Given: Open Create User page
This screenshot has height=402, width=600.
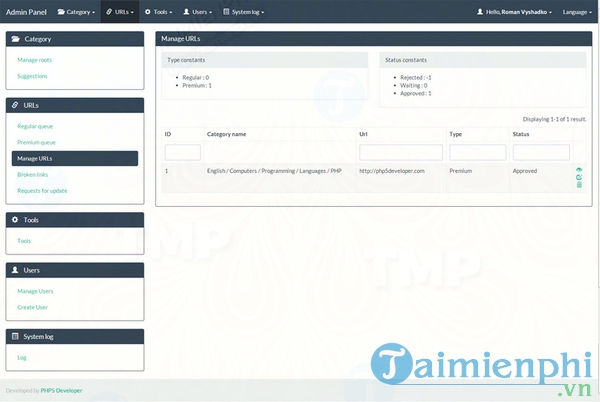Looking at the screenshot, I should pyautogui.click(x=33, y=307).
